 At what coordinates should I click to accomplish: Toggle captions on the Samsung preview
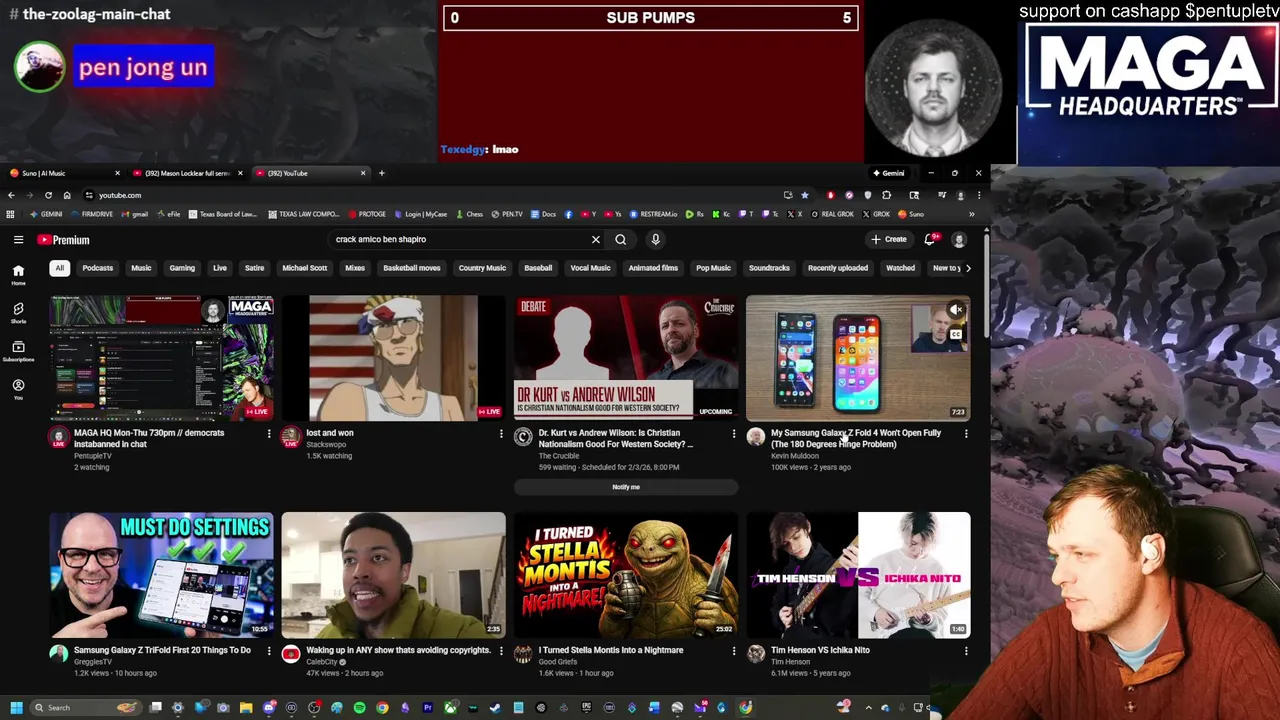pyautogui.click(x=956, y=335)
